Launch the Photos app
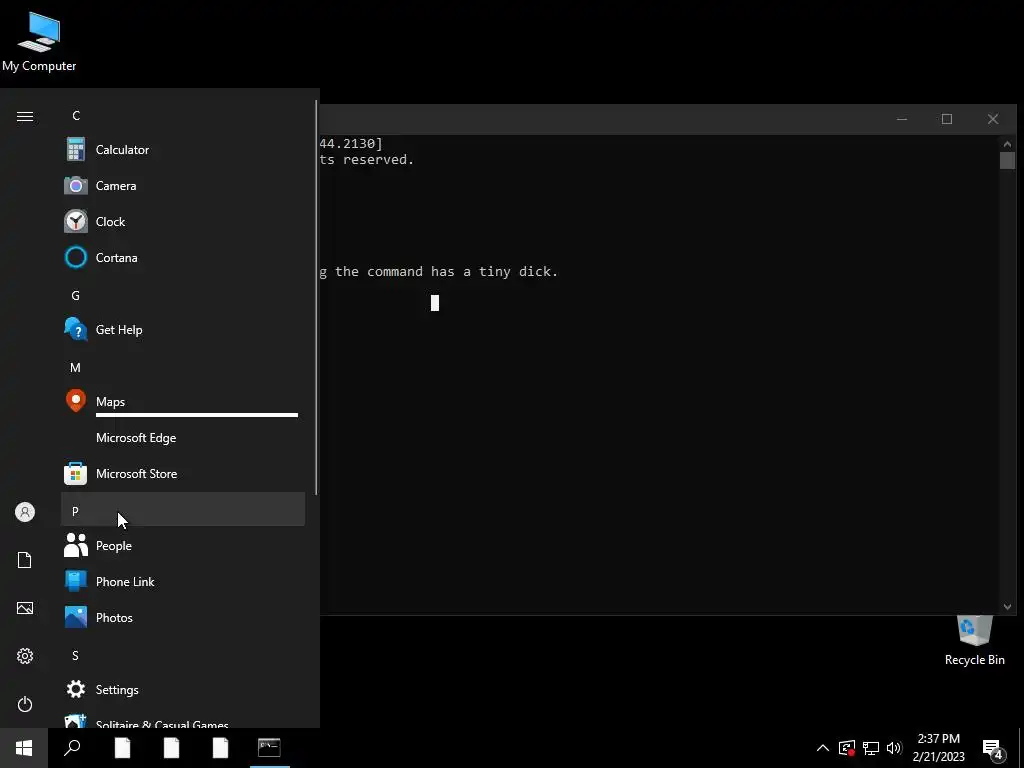The image size is (1024, 768). coord(183,617)
